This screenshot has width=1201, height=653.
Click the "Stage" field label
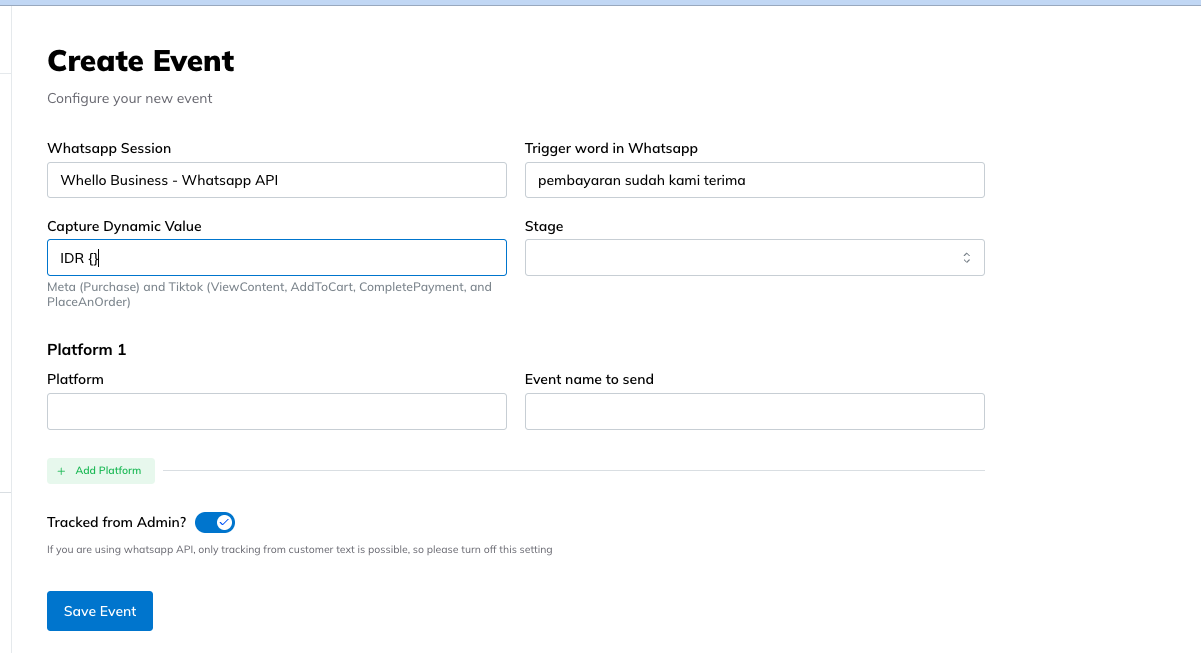click(x=544, y=226)
